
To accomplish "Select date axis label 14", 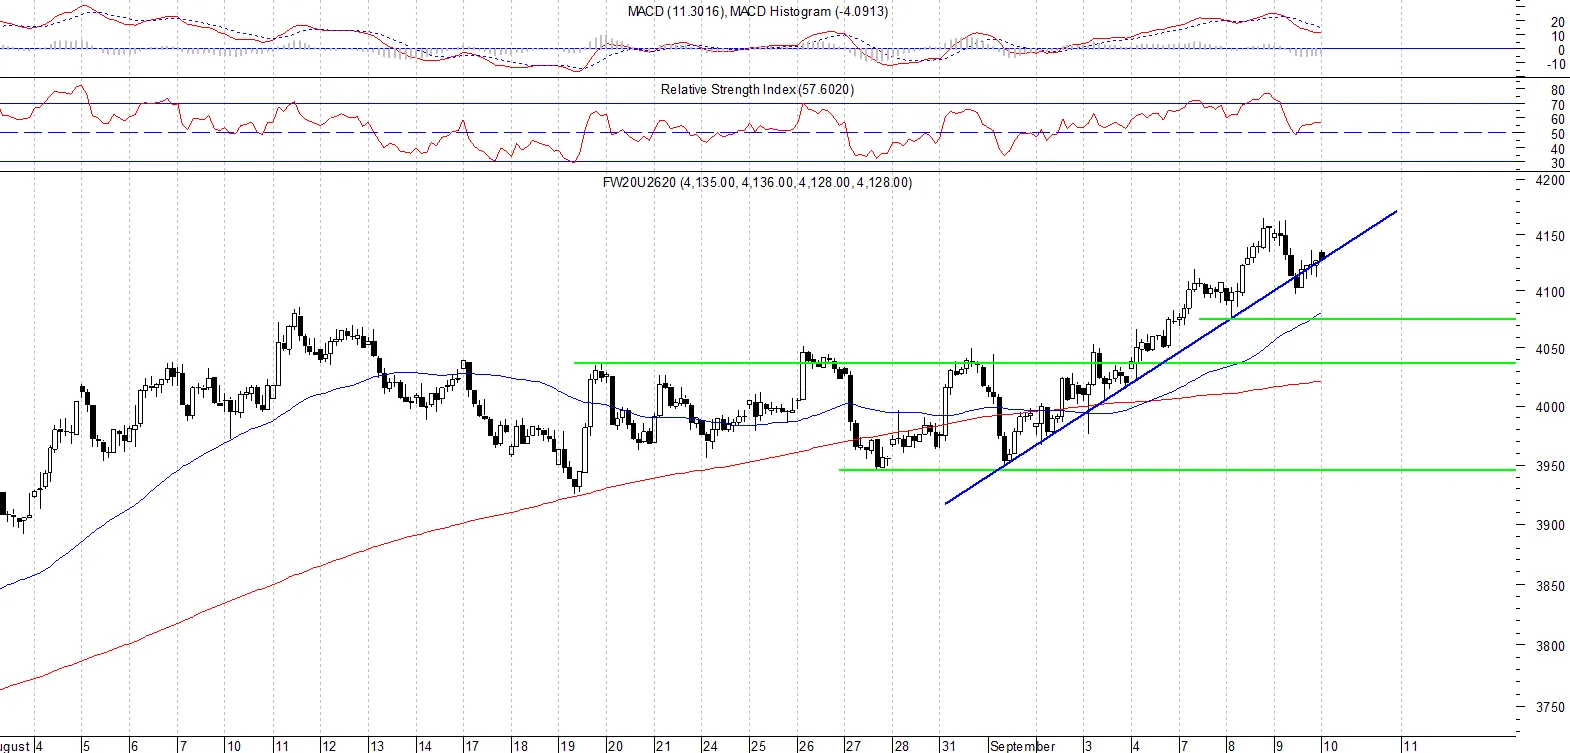I will pyautogui.click(x=425, y=746).
